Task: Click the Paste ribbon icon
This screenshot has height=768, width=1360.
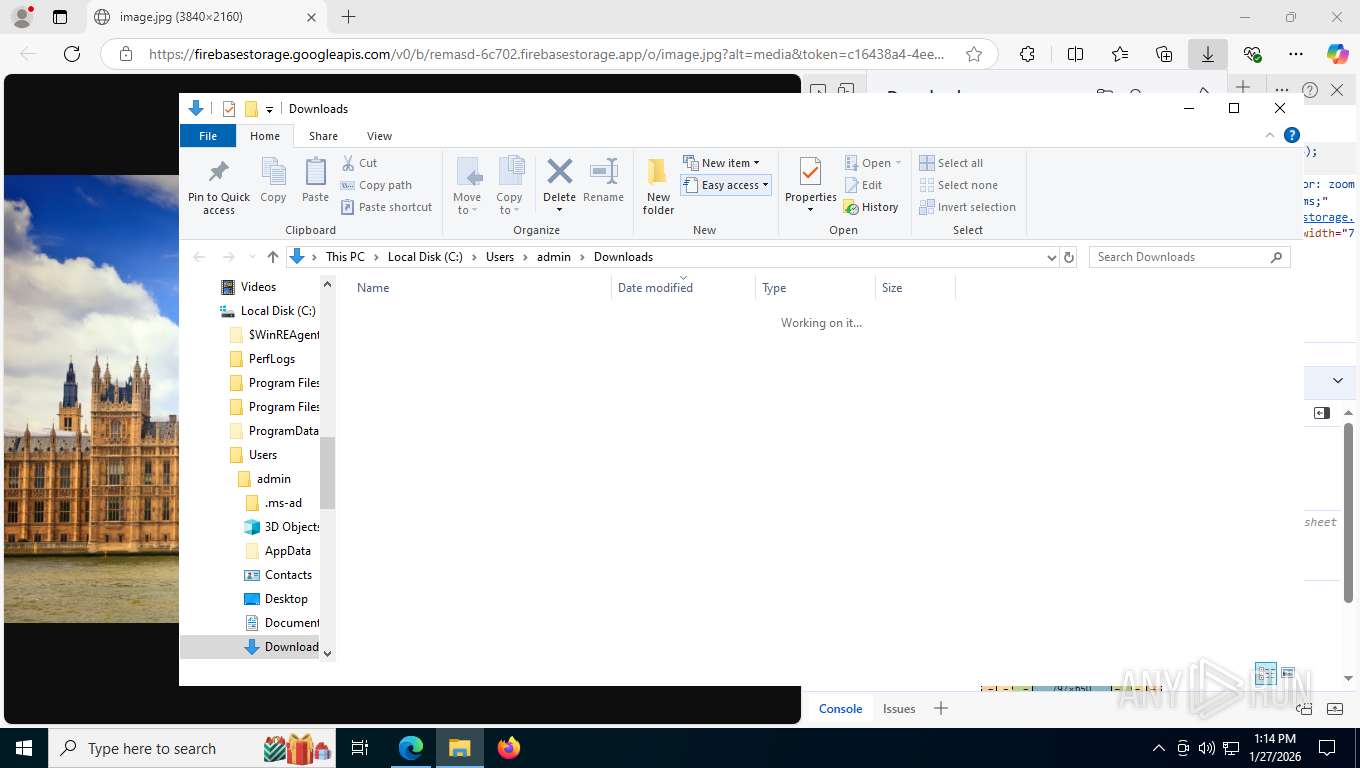Action: point(315,181)
